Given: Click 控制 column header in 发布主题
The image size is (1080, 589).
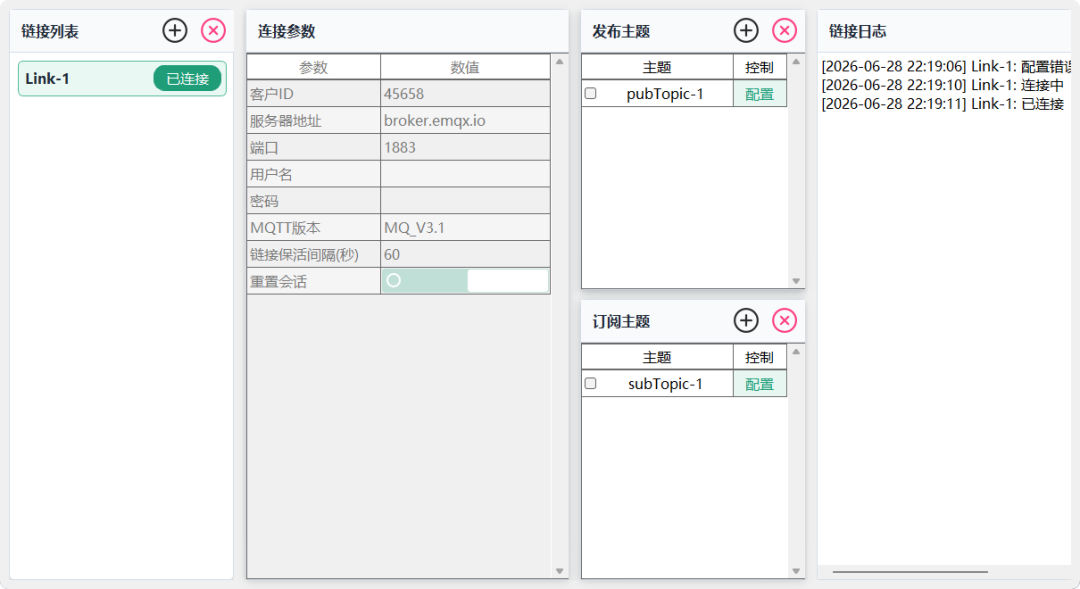Looking at the screenshot, I should pos(760,68).
